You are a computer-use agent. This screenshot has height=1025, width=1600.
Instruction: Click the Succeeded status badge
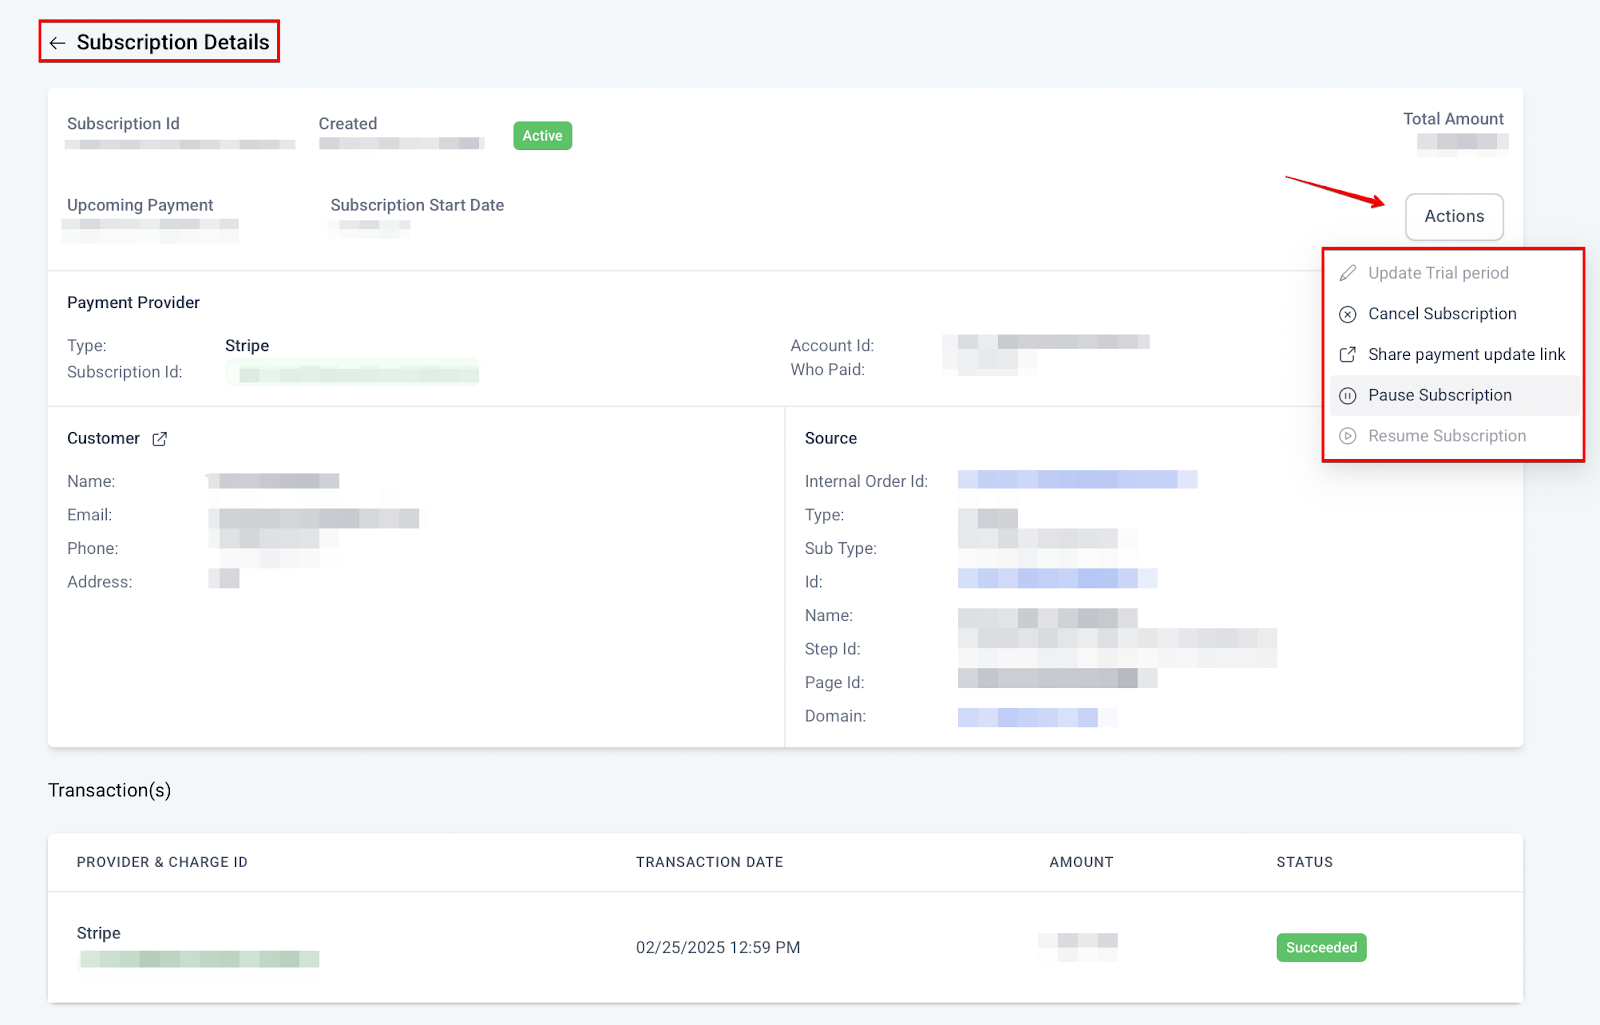pos(1320,947)
